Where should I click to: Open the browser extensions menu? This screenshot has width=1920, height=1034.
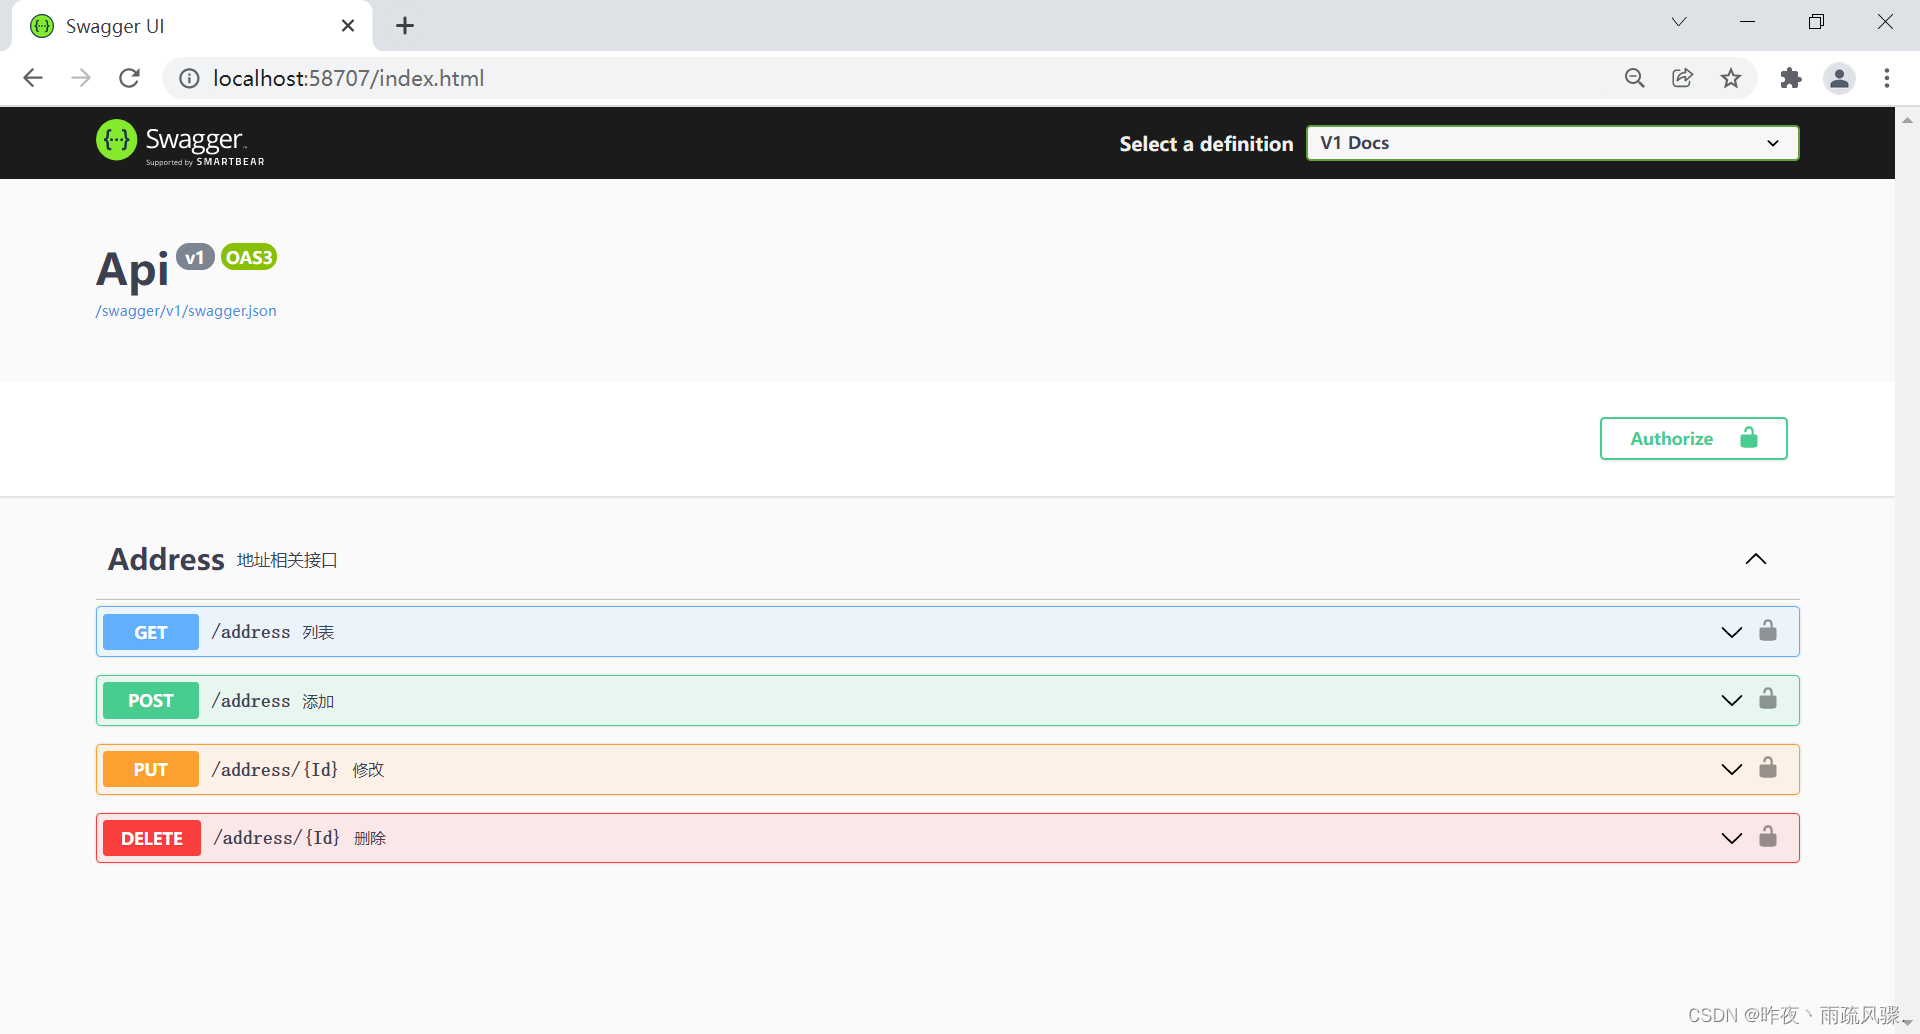[1791, 78]
